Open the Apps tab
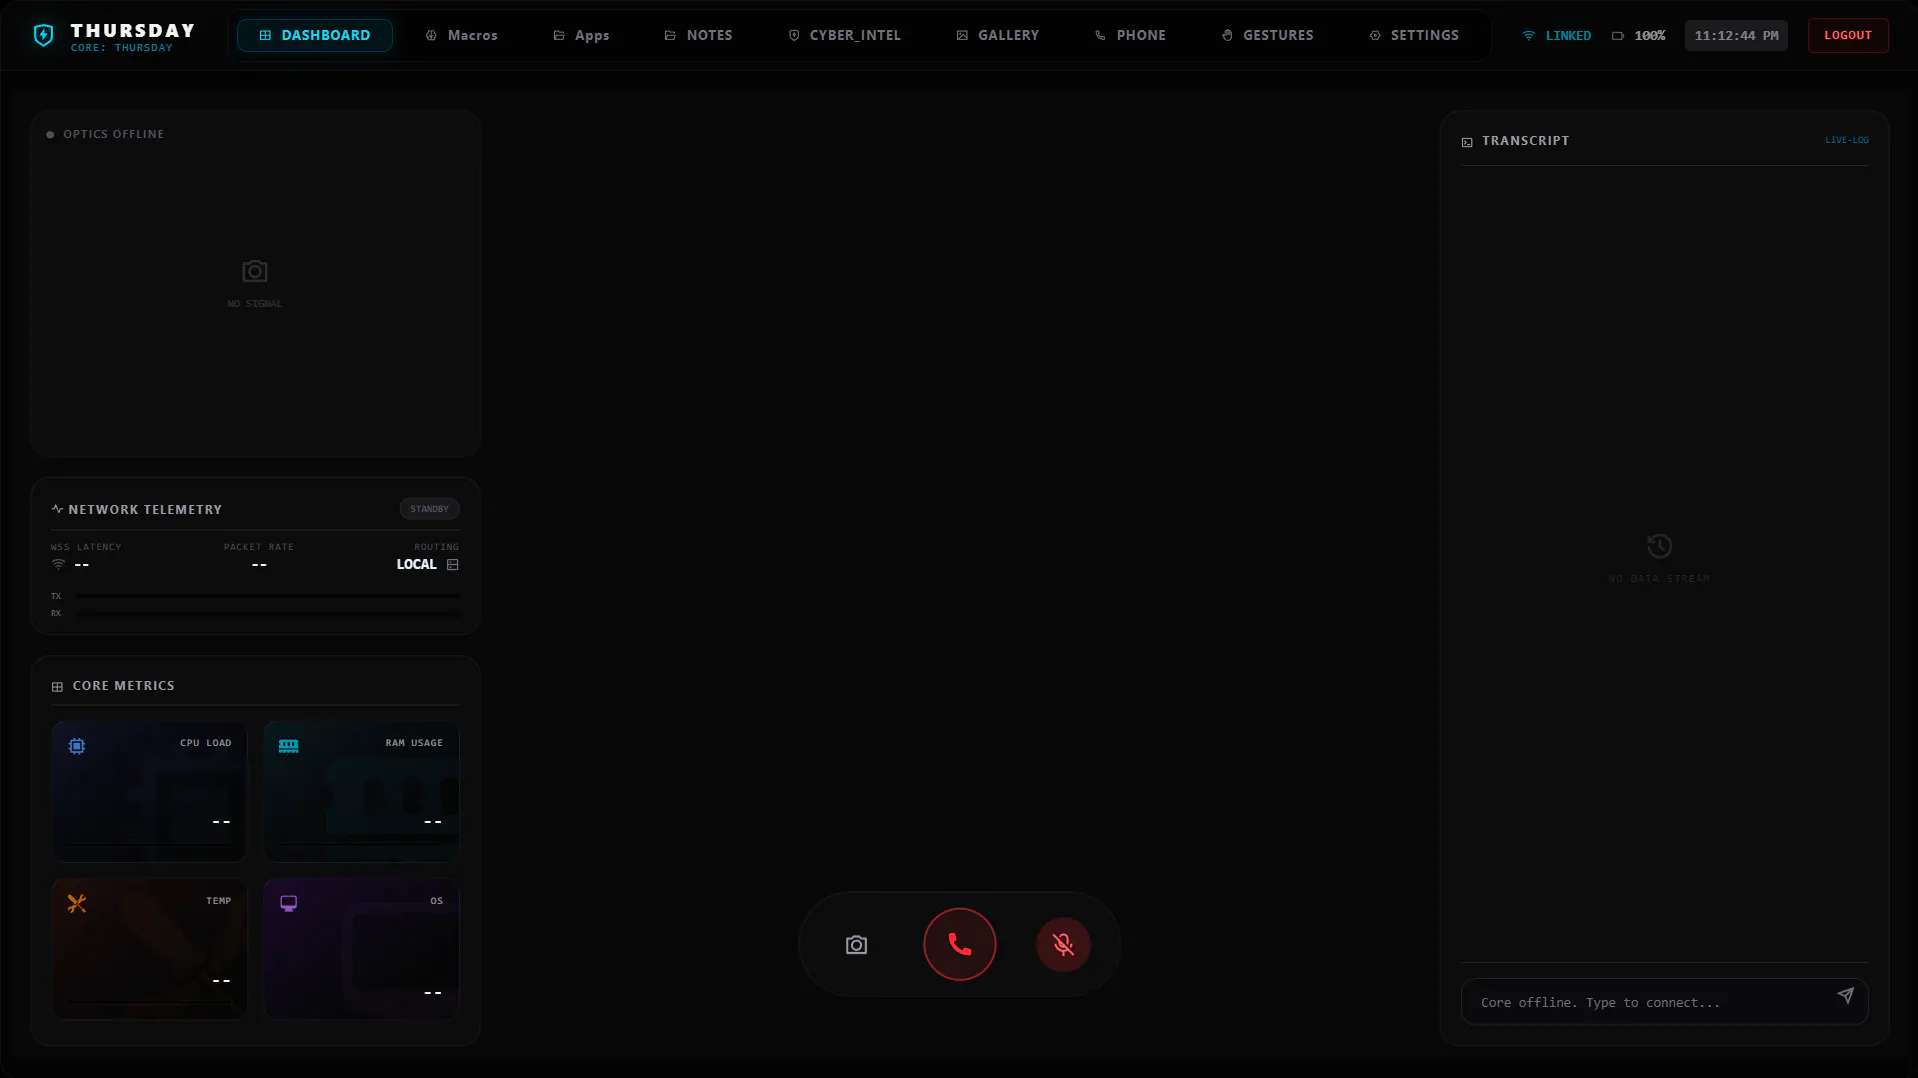This screenshot has height=1078, width=1918. [x=581, y=35]
